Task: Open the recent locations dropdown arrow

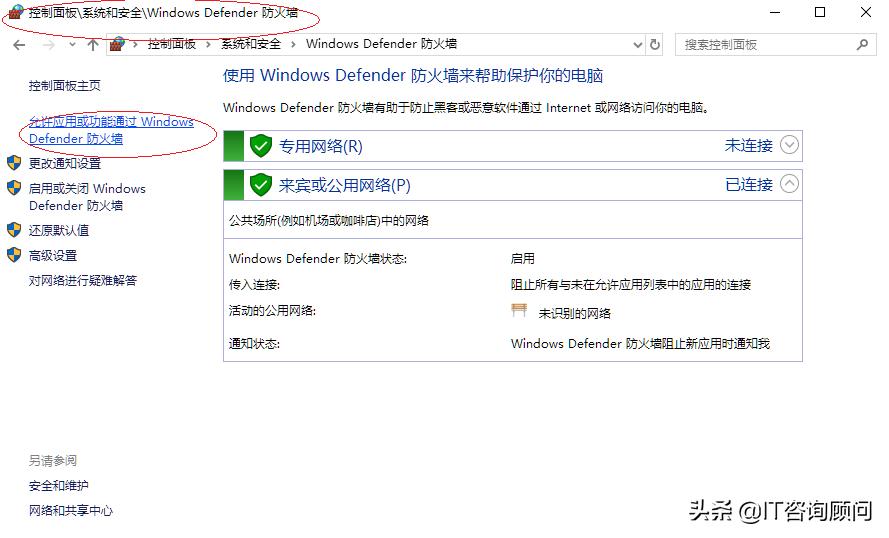Action: tap(72, 45)
